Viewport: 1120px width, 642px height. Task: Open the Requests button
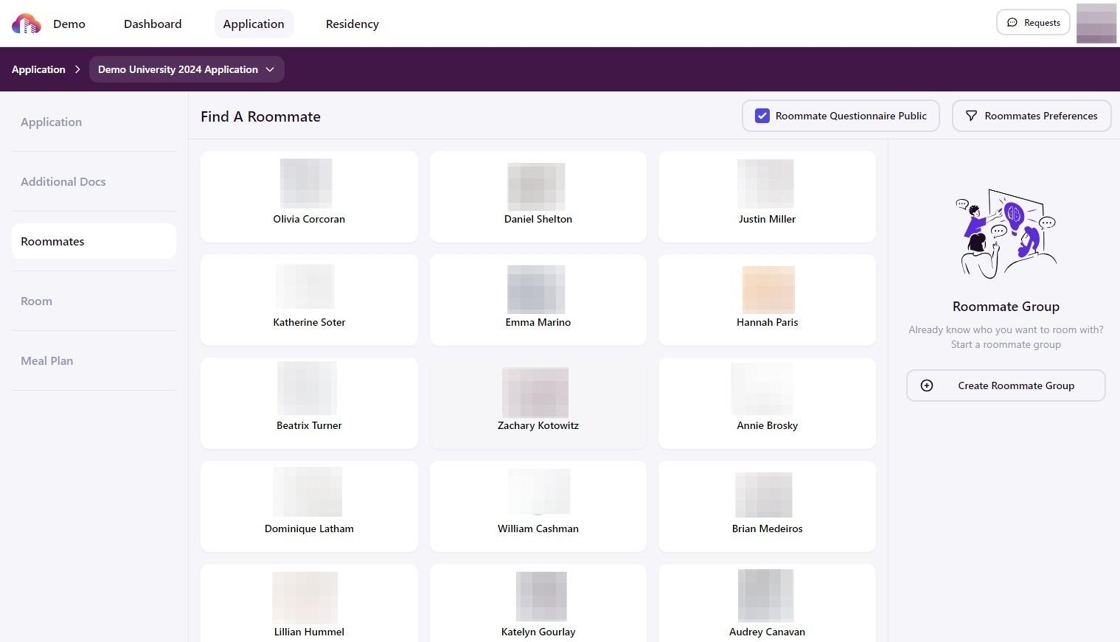tap(1033, 23)
